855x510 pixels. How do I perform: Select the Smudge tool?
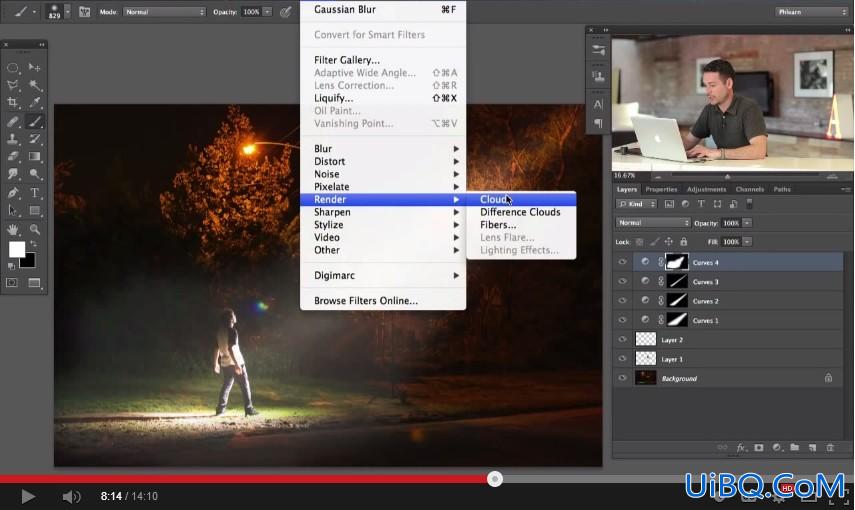pyautogui.click(x=13, y=174)
